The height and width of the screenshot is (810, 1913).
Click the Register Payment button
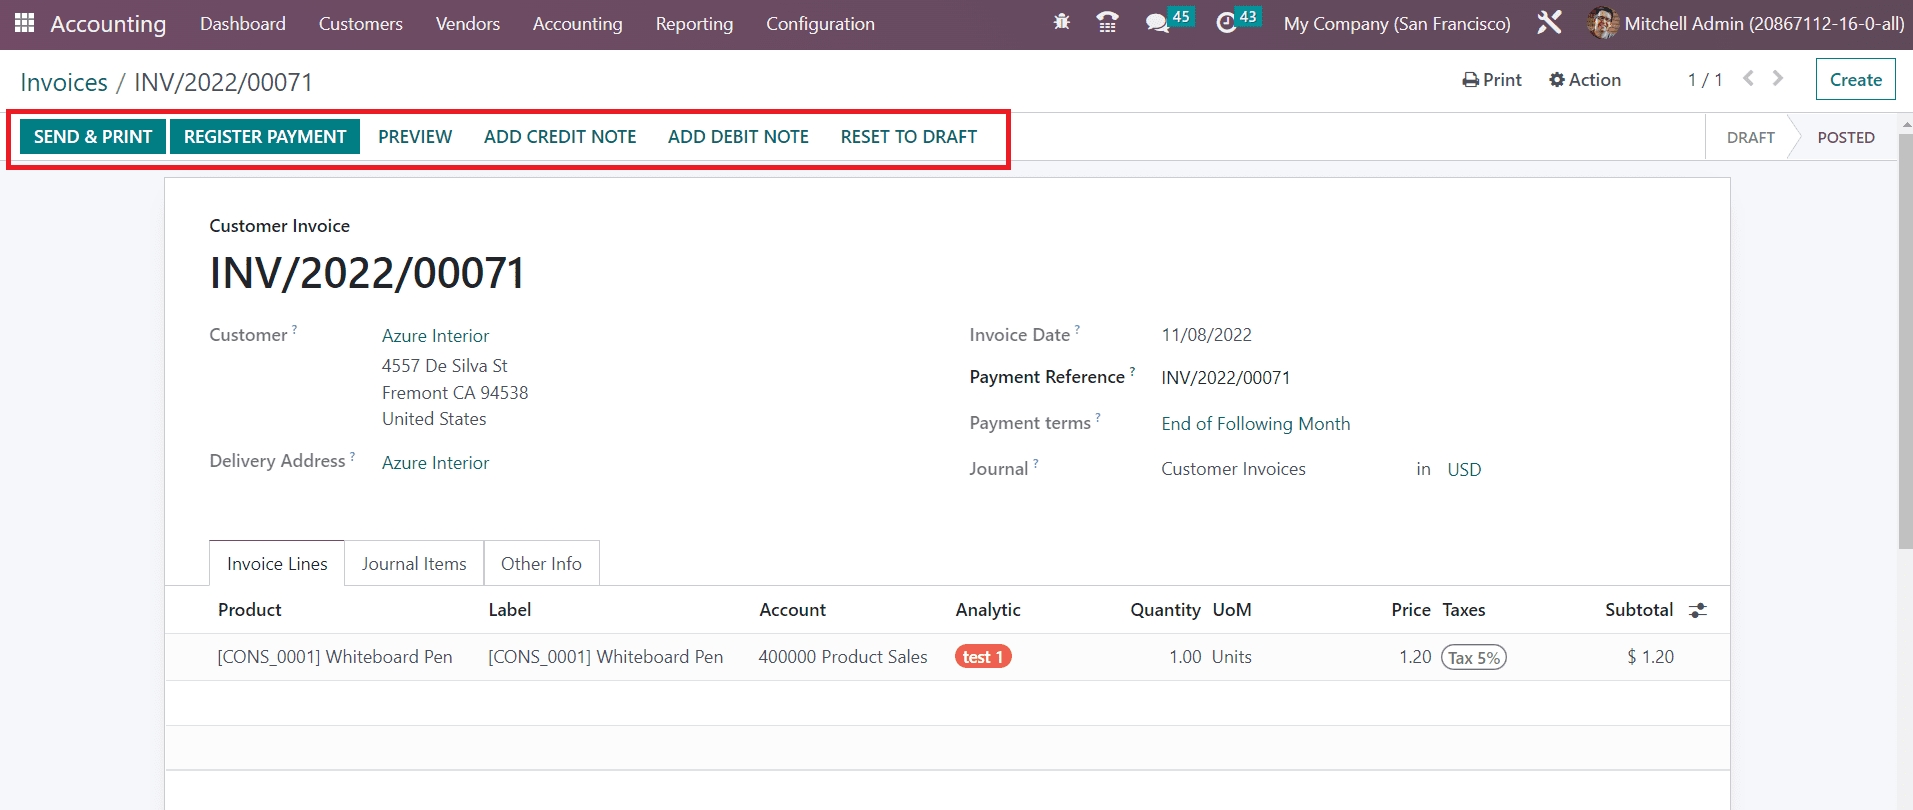click(265, 137)
